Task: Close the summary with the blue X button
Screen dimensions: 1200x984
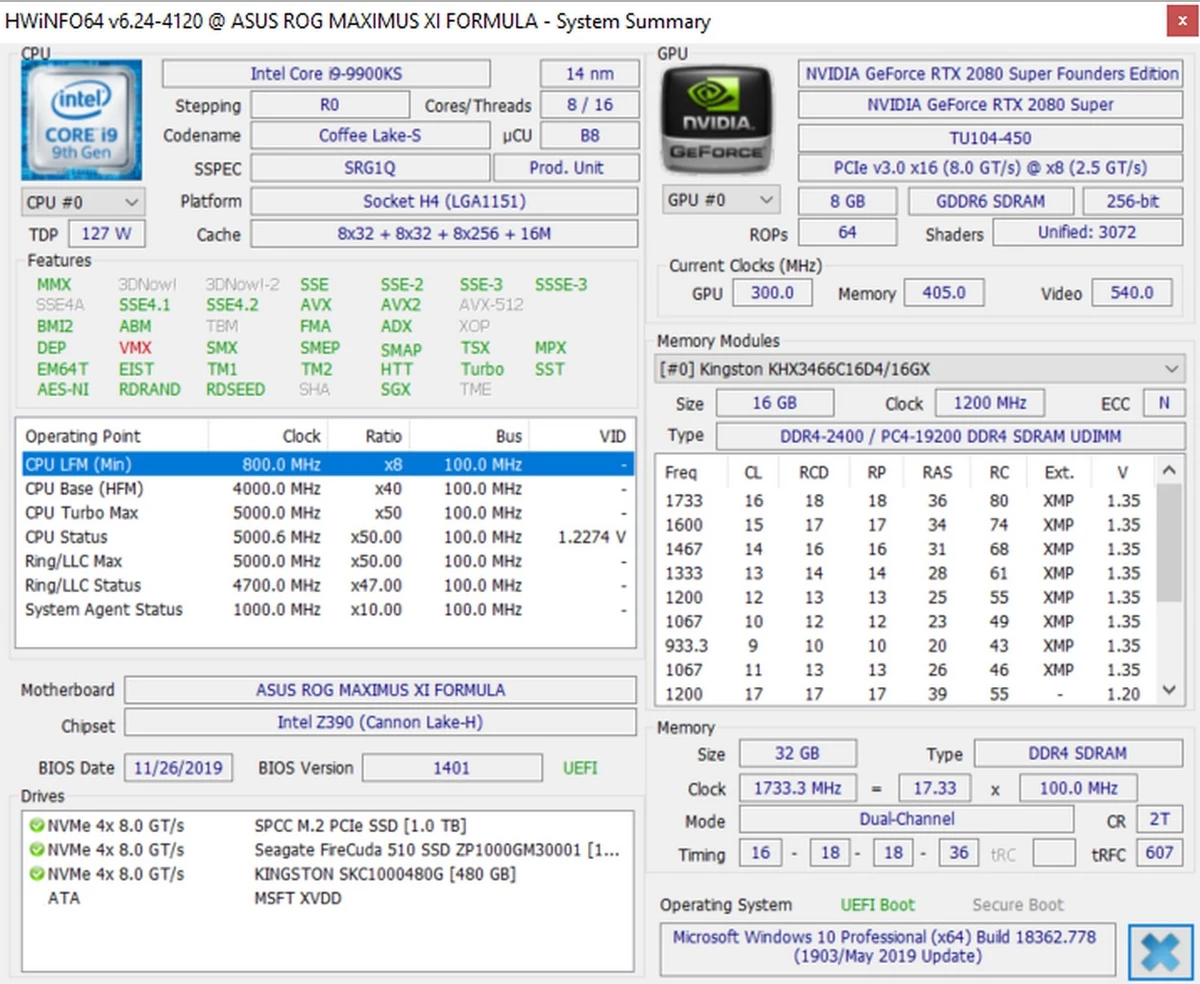Action: point(1159,951)
